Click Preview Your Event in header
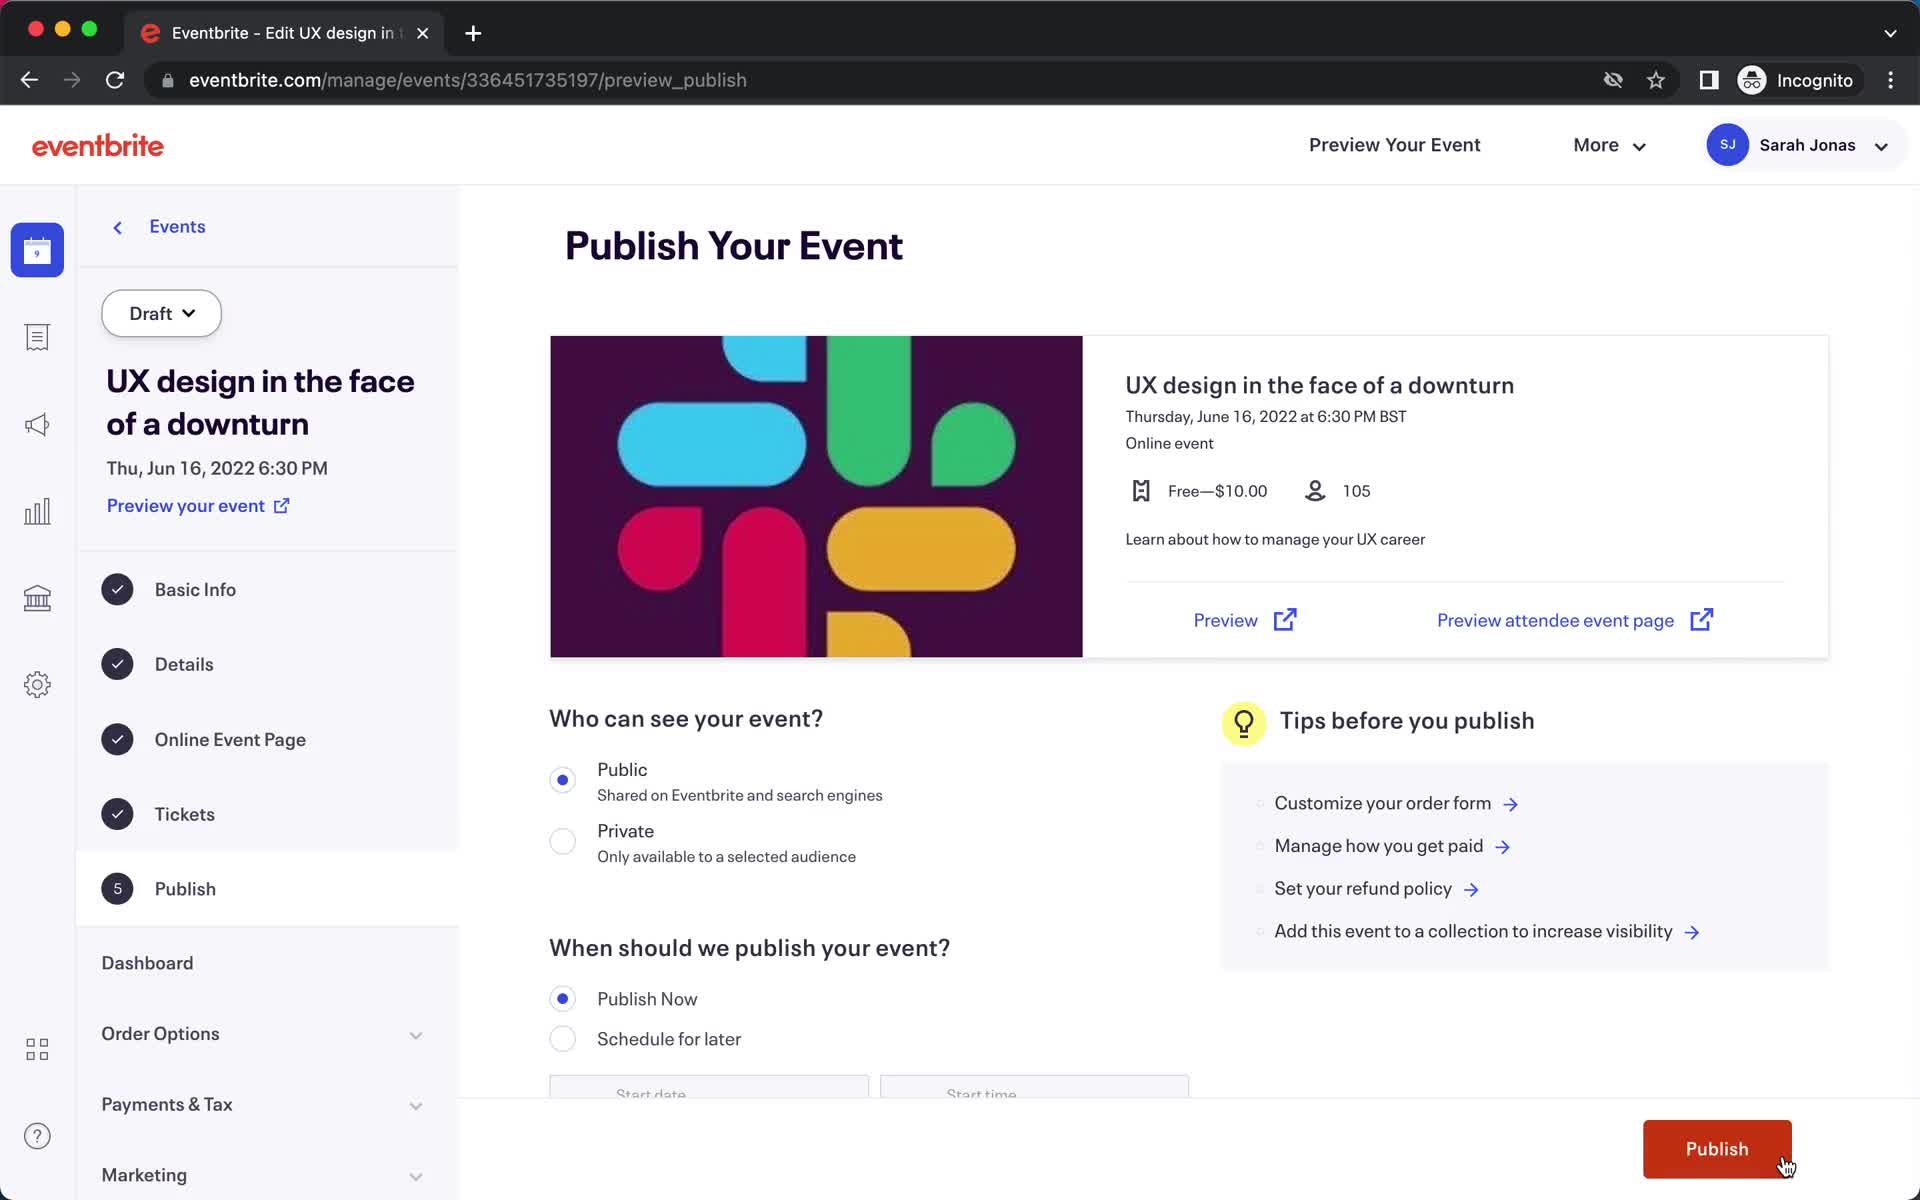 pyautogui.click(x=1394, y=145)
